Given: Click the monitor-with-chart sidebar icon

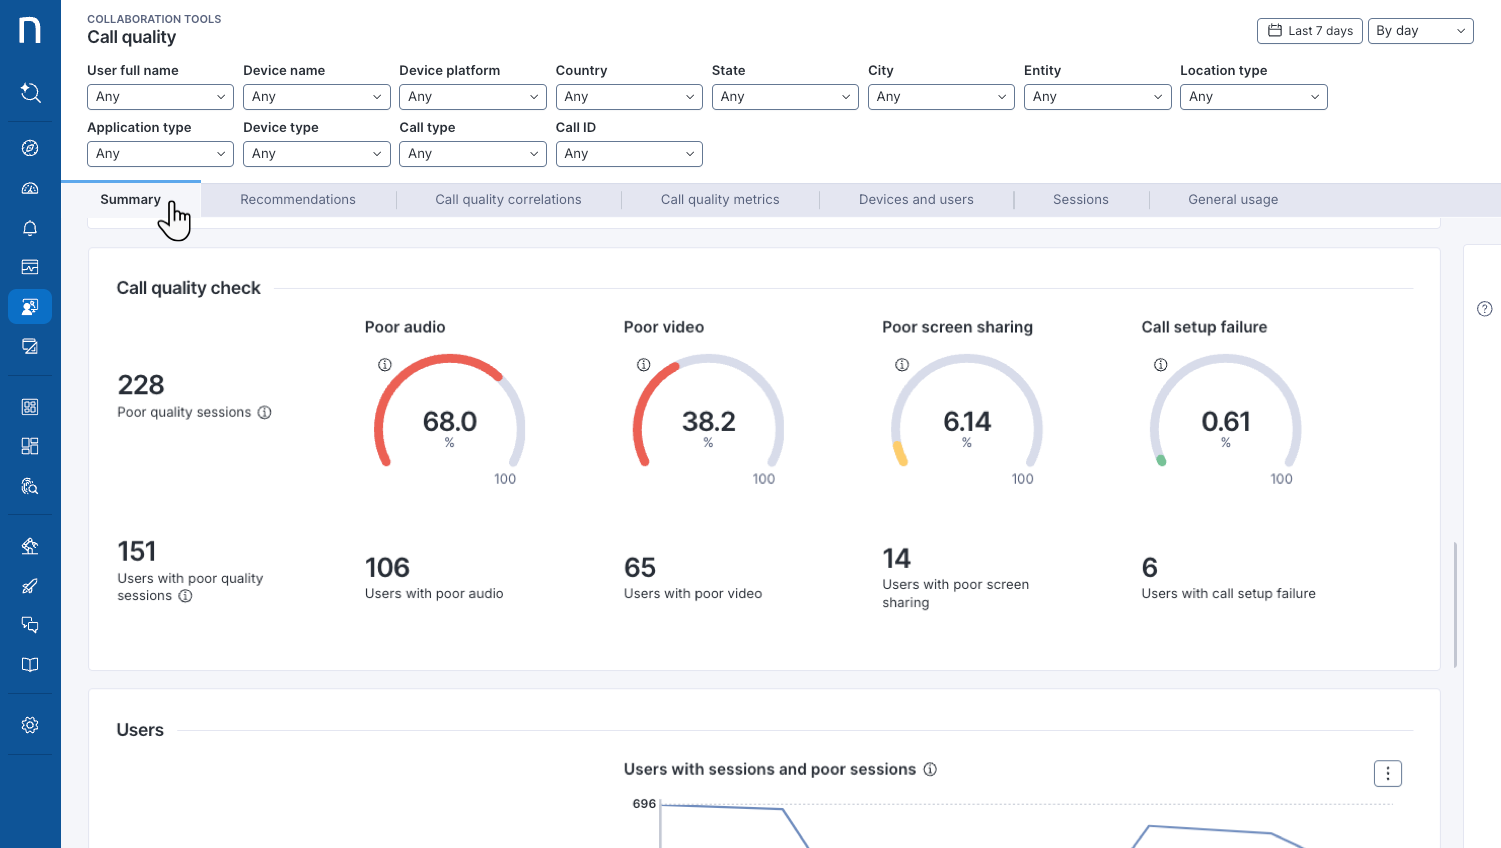Looking at the screenshot, I should (30, 266).
